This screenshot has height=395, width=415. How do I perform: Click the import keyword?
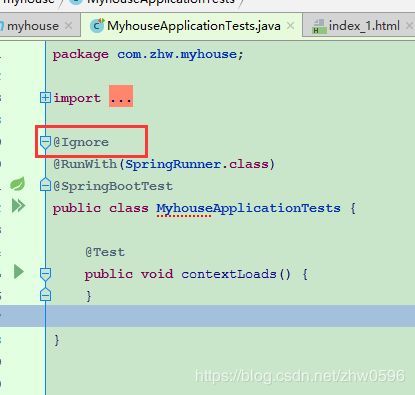(x=77, y=98)
